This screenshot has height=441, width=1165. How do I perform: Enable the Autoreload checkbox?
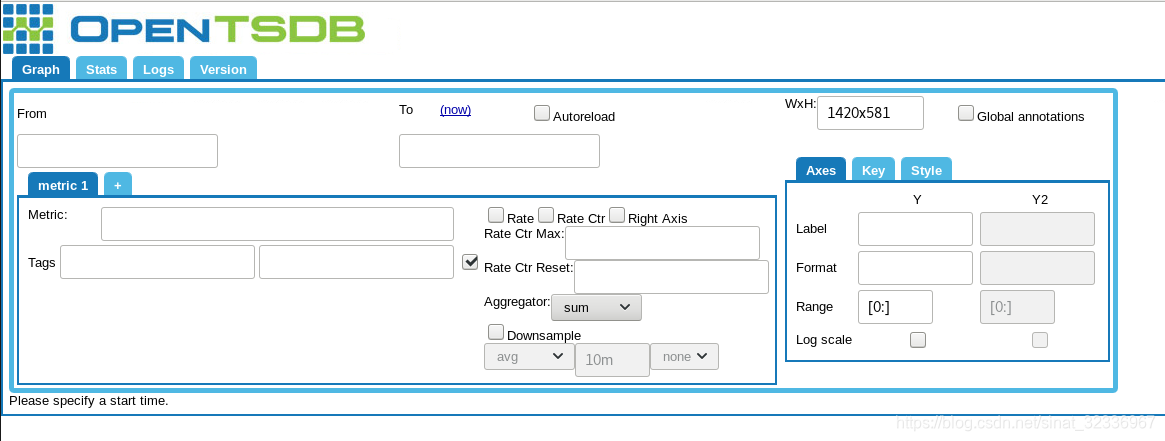542,114
